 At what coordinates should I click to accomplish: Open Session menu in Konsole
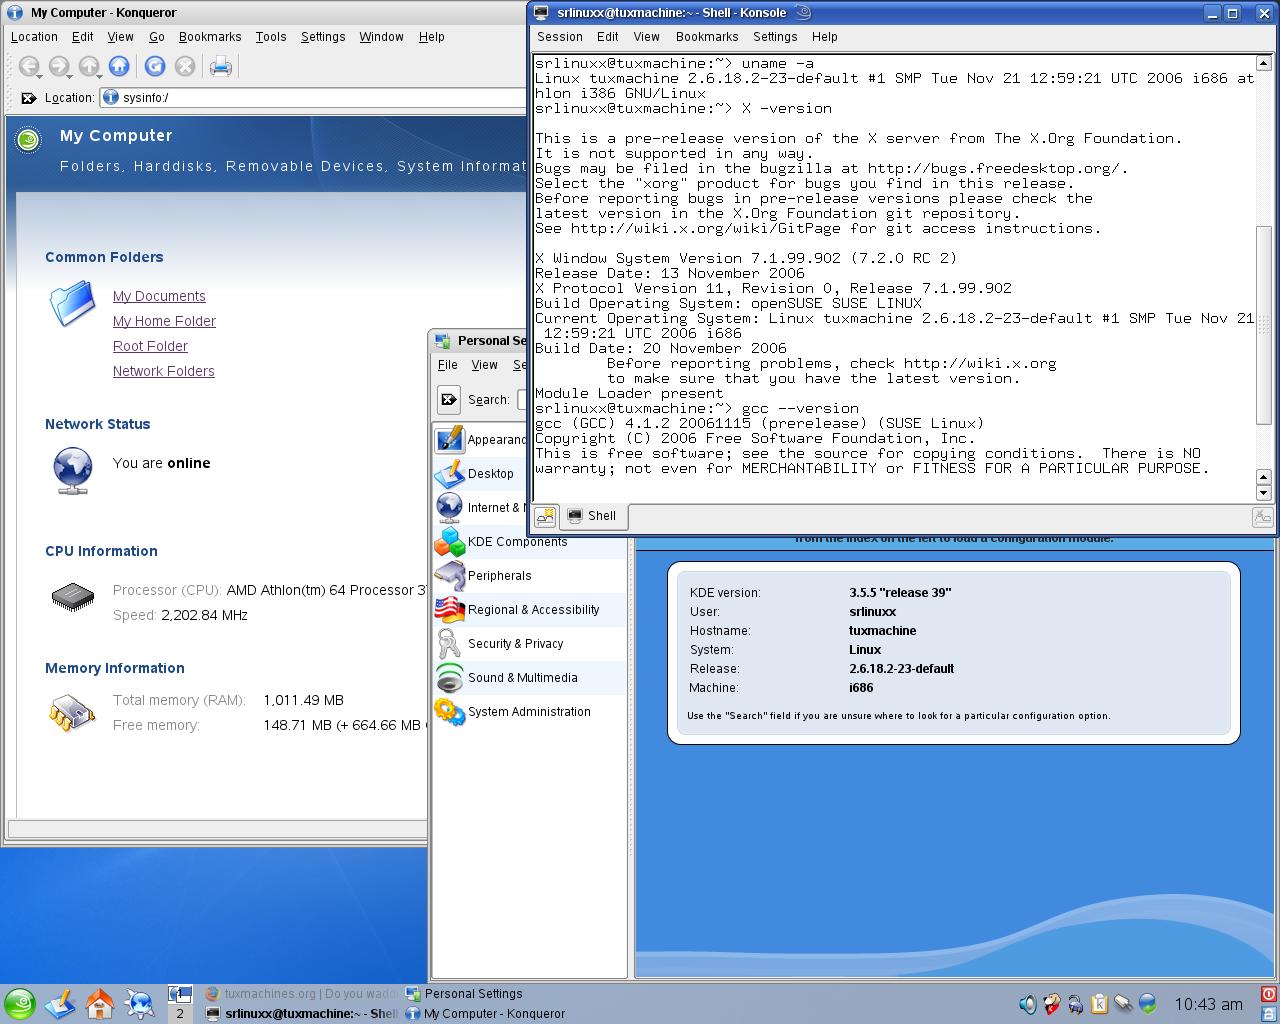click(560, 37)
